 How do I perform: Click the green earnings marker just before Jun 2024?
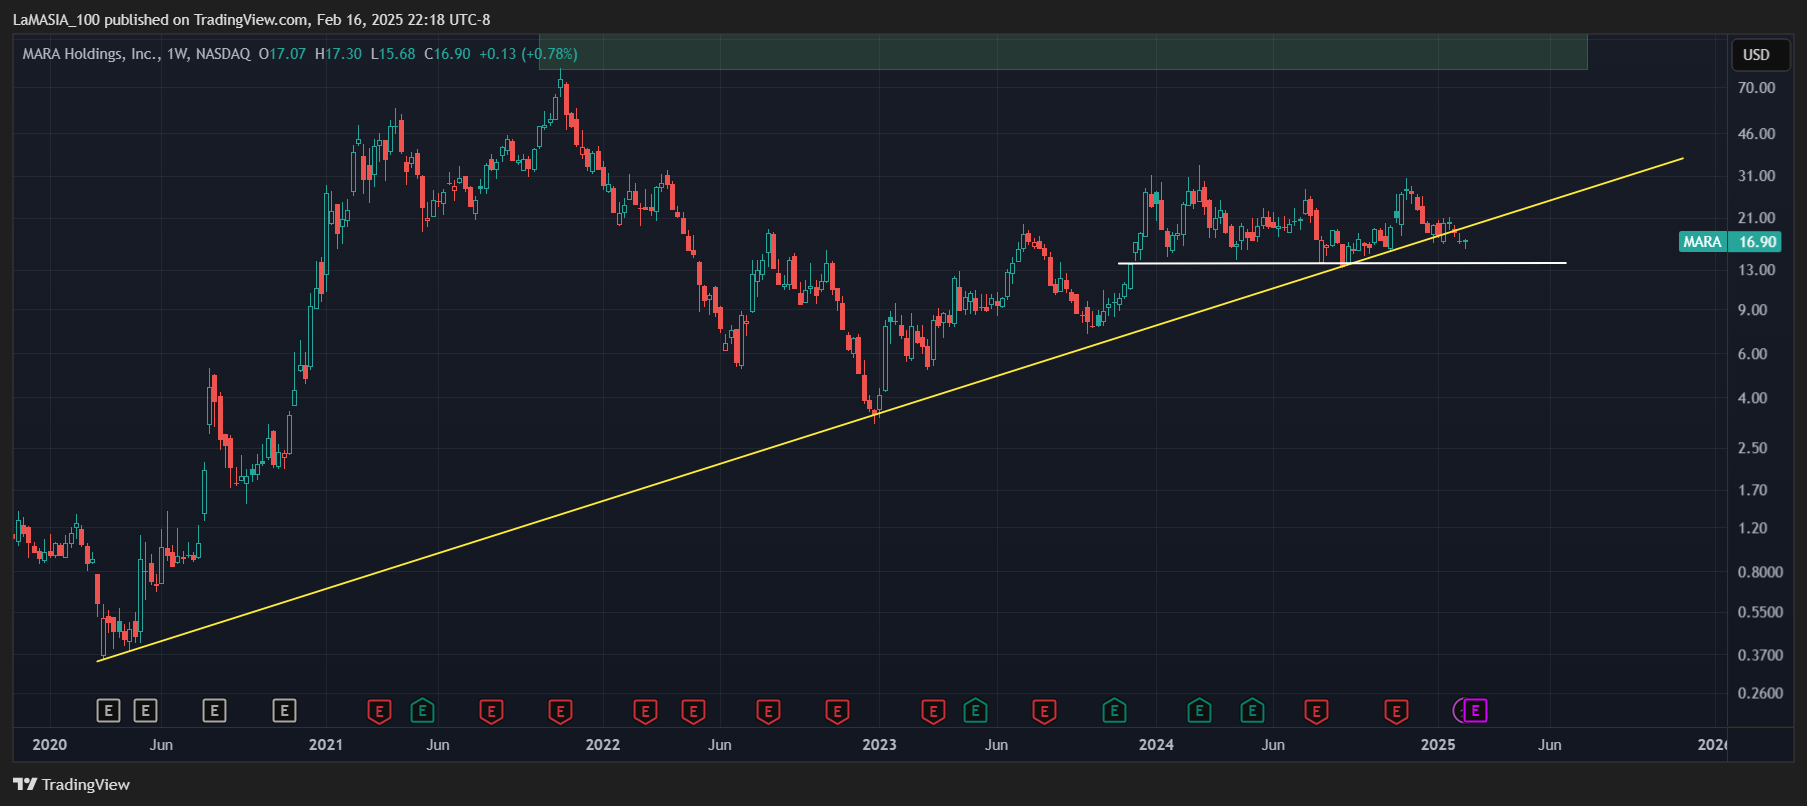(1252, 711)
